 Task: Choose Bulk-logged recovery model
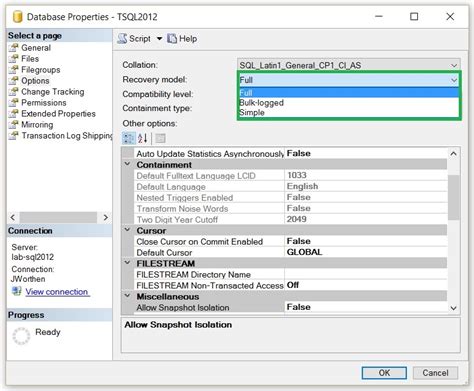click(x=349, y=103)
